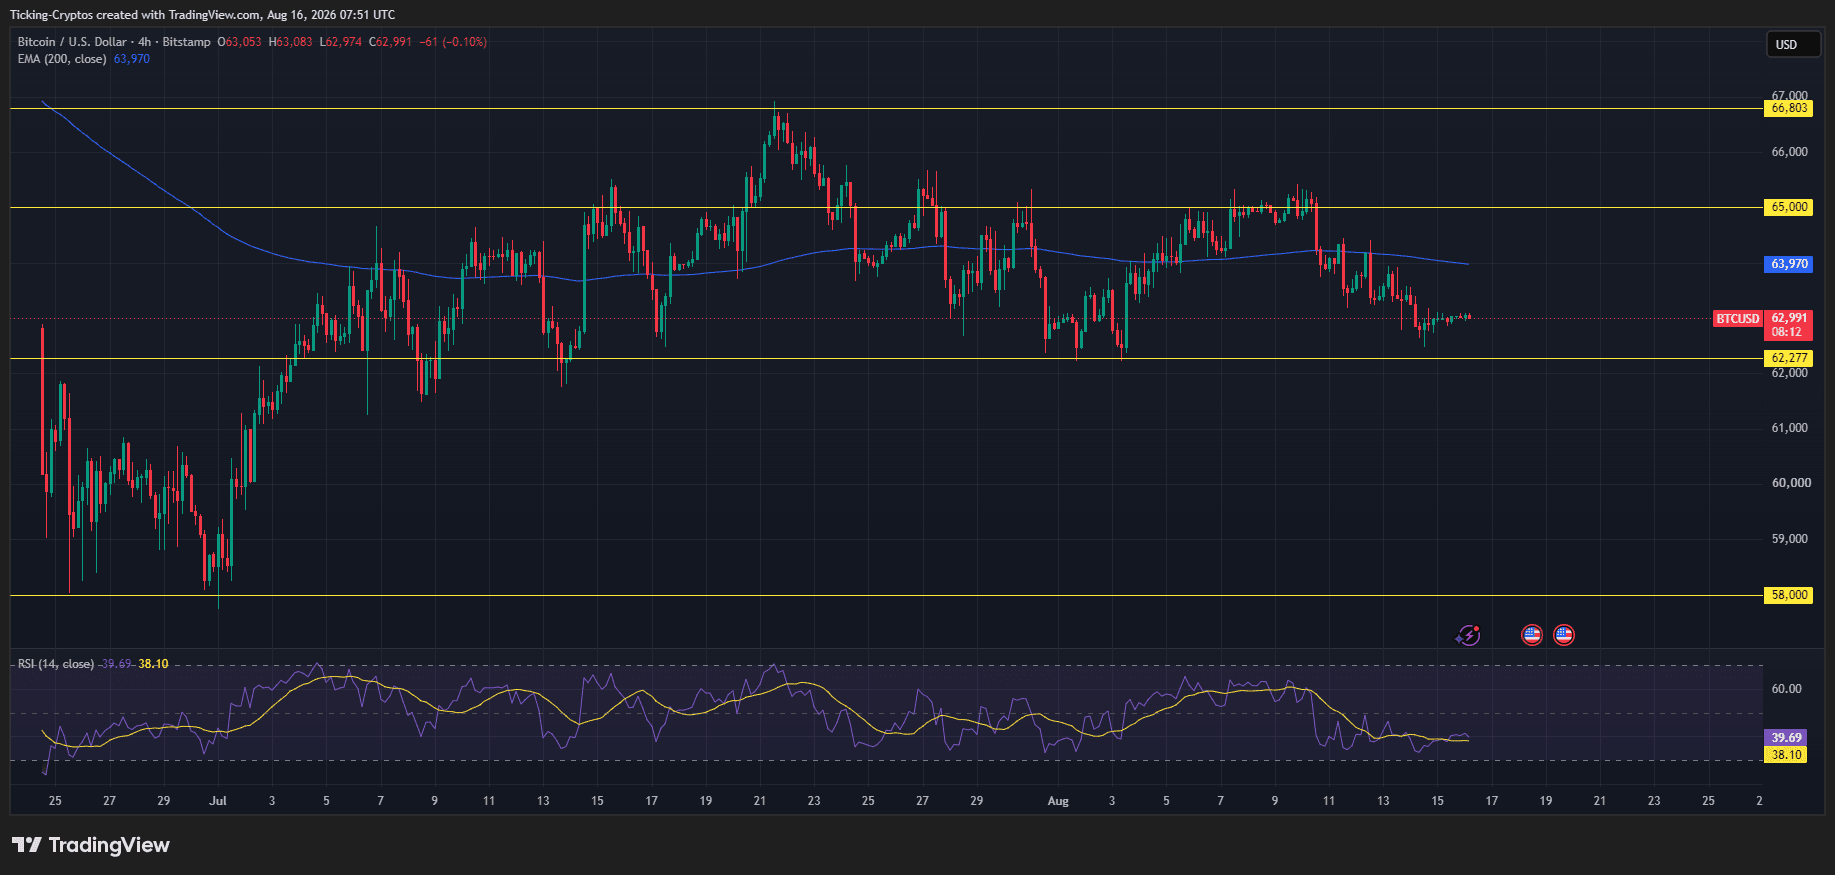Image resolution: width=1835 pixels, height=875 pixels.
Task: Select the EMA (200, close) indicator legend
Action: point(62,59)
